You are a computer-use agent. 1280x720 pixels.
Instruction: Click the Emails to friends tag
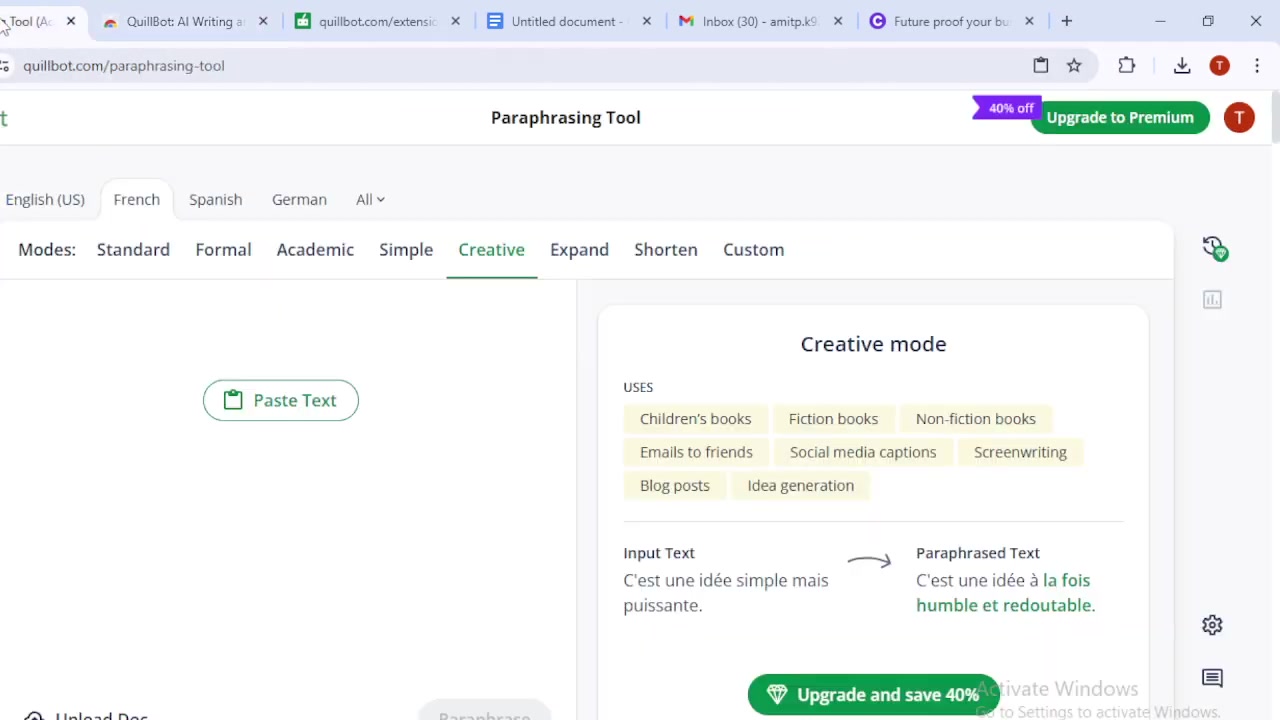[696, 452]
